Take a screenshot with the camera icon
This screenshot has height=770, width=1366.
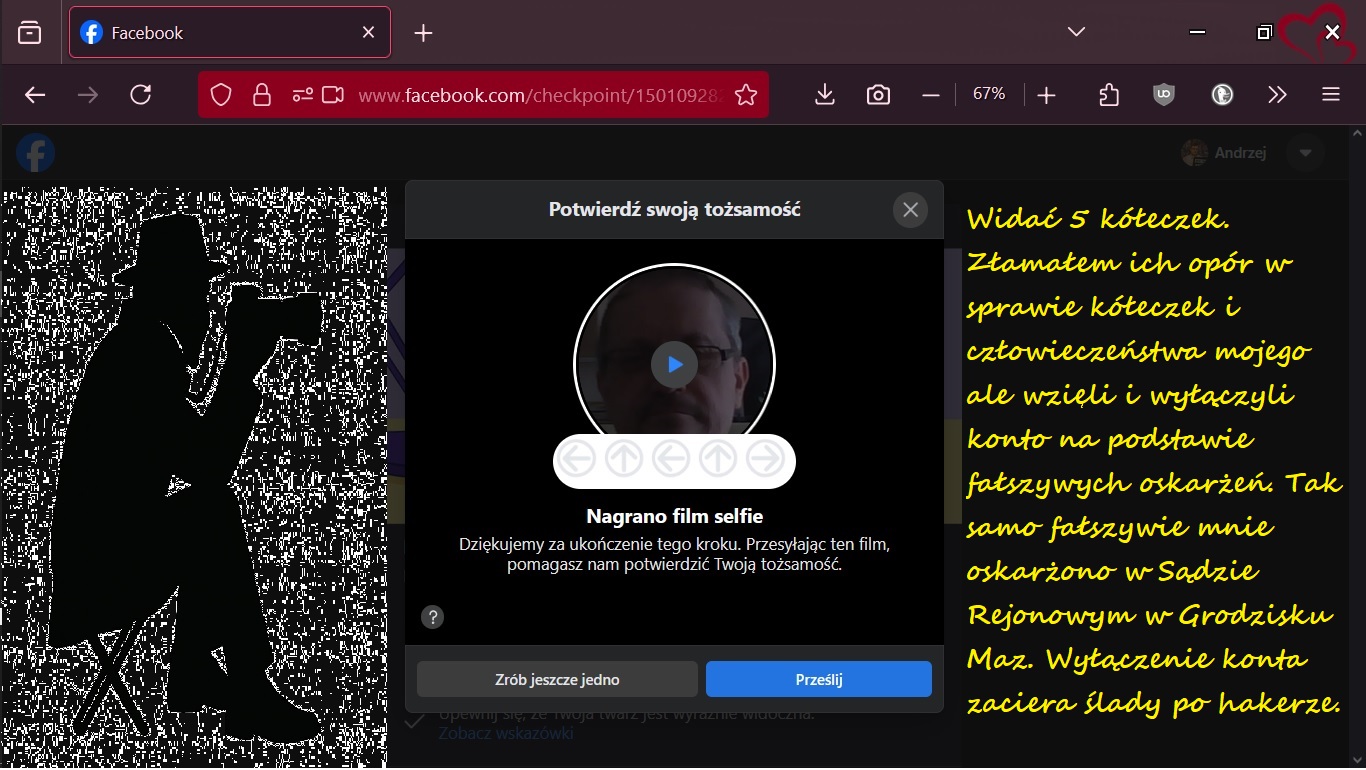coord(878,95)
